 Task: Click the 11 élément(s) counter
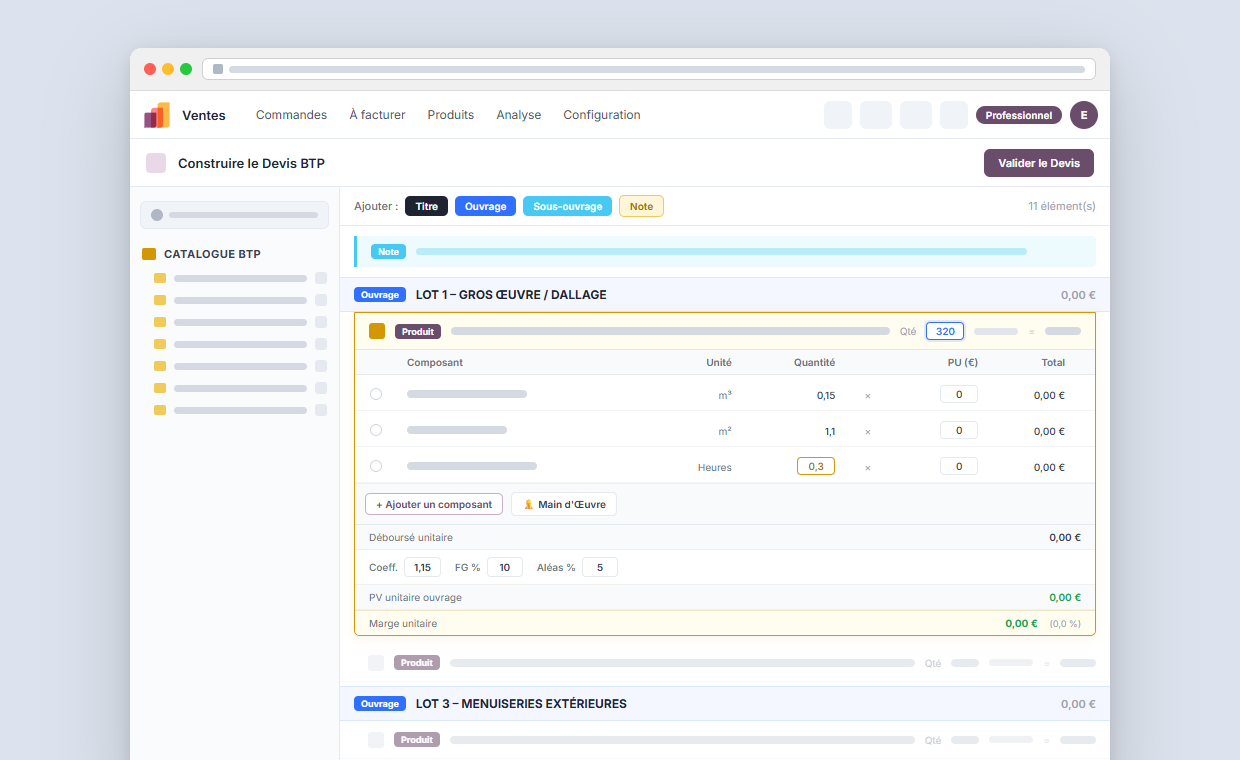[x=1062, y=206]
